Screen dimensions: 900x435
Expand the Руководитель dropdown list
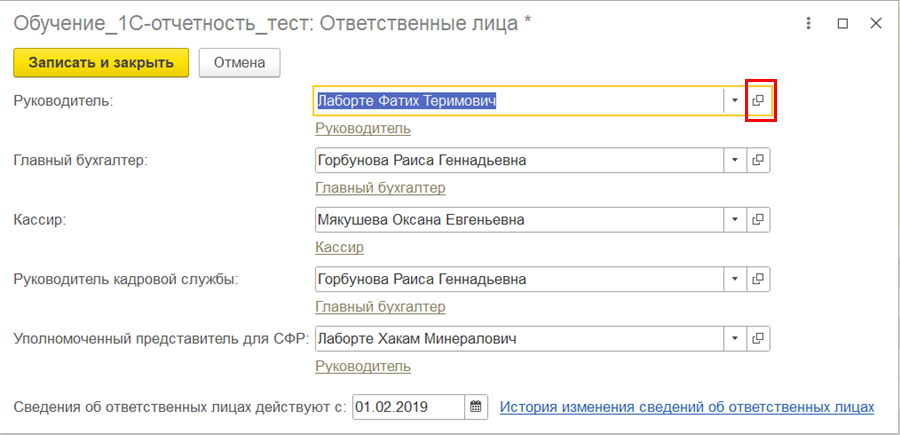734,101
